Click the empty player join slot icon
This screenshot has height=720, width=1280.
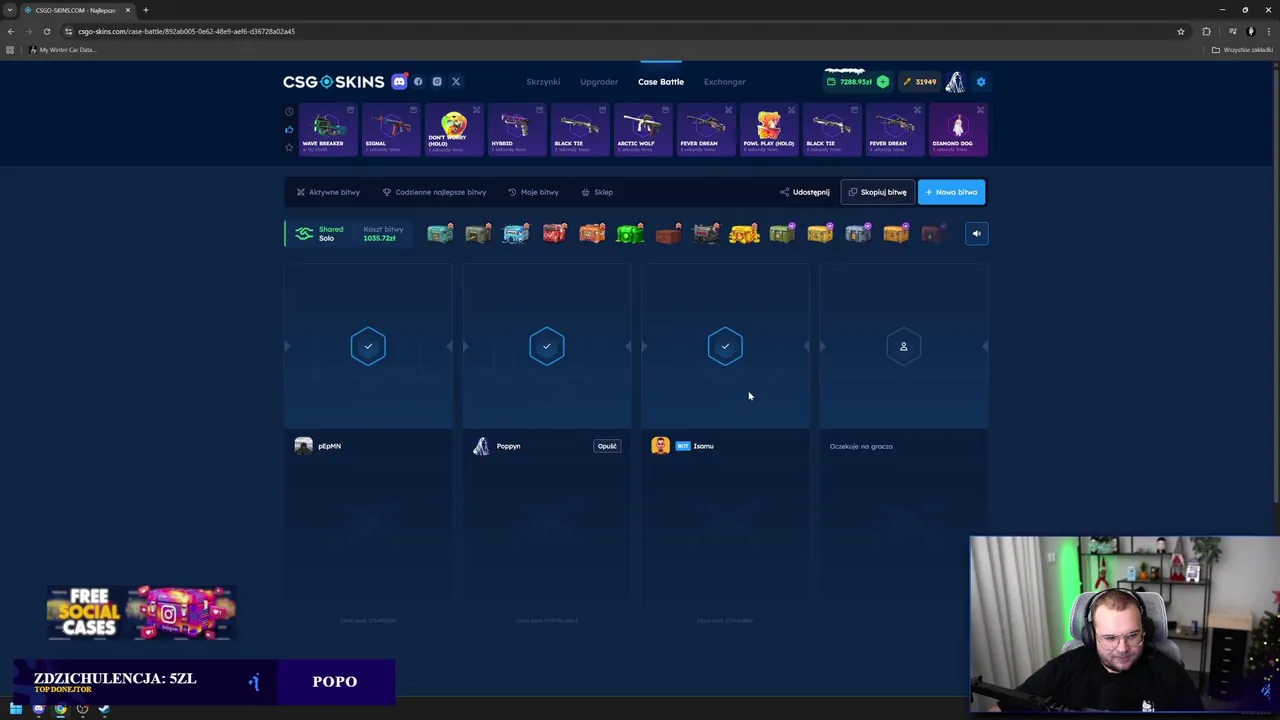coord(903,346)
